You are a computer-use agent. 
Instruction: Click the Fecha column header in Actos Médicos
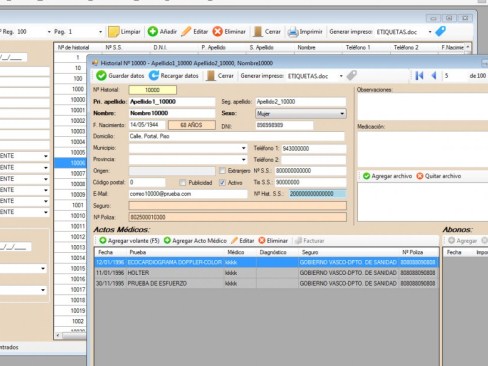point(105,252)
